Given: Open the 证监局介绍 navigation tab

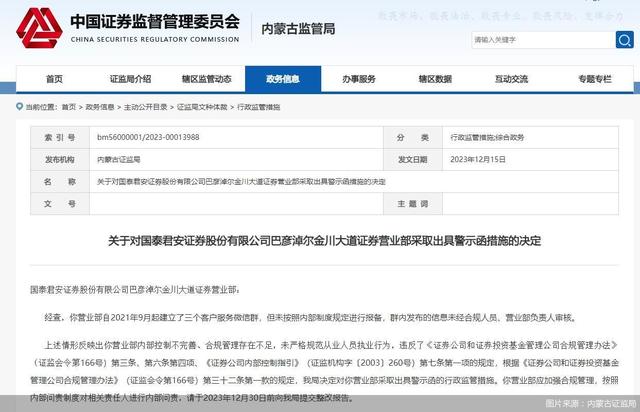Looking at the screenshot, I should point(130,79).
